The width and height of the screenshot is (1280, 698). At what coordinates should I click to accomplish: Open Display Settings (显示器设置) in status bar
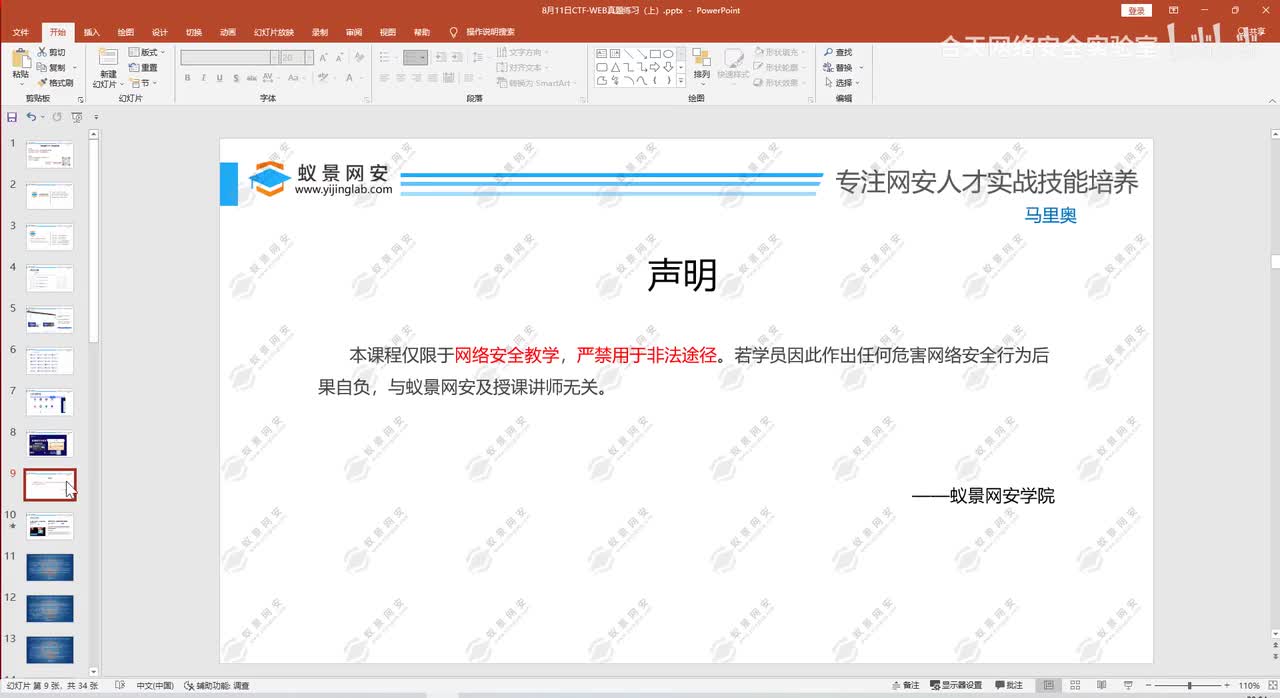(956, 685)
